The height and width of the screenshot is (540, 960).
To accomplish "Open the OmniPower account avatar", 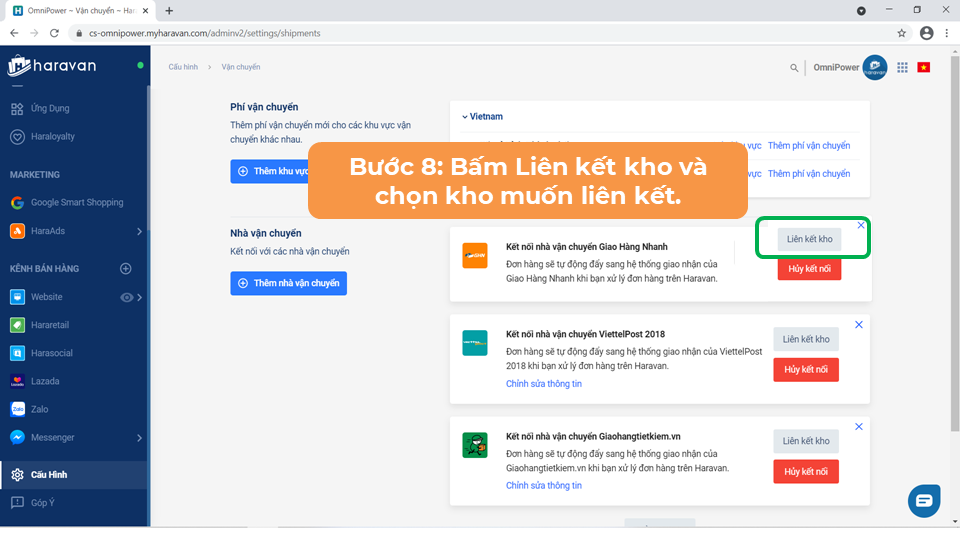I will pos(875,67).
